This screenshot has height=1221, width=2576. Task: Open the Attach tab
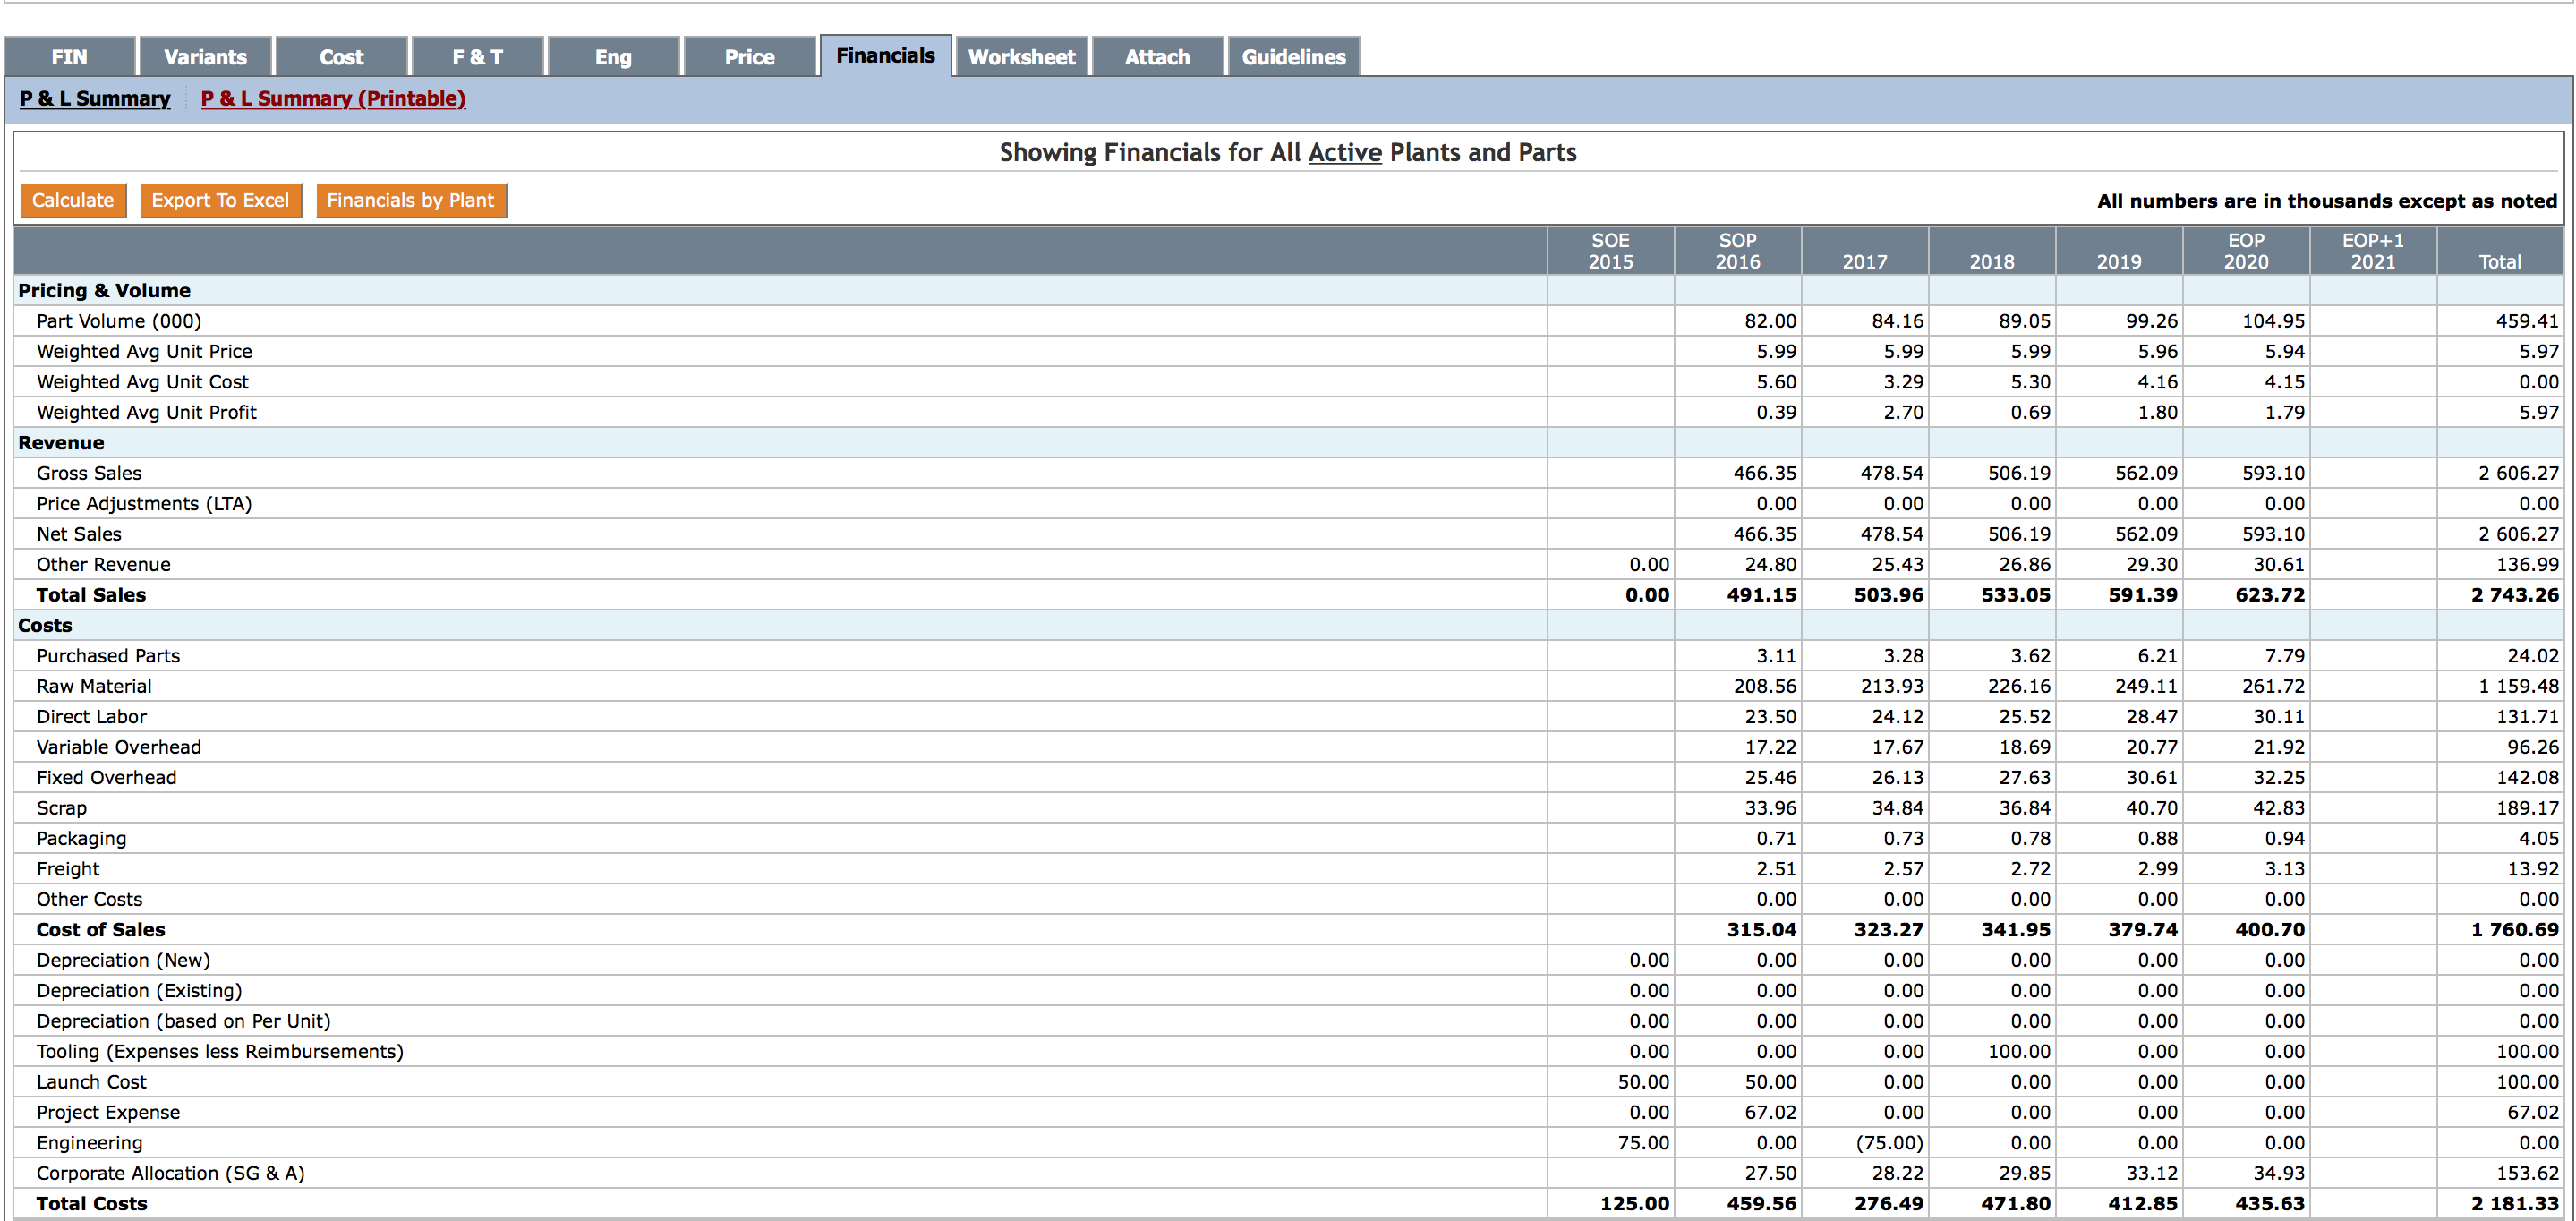(1157, 57)
